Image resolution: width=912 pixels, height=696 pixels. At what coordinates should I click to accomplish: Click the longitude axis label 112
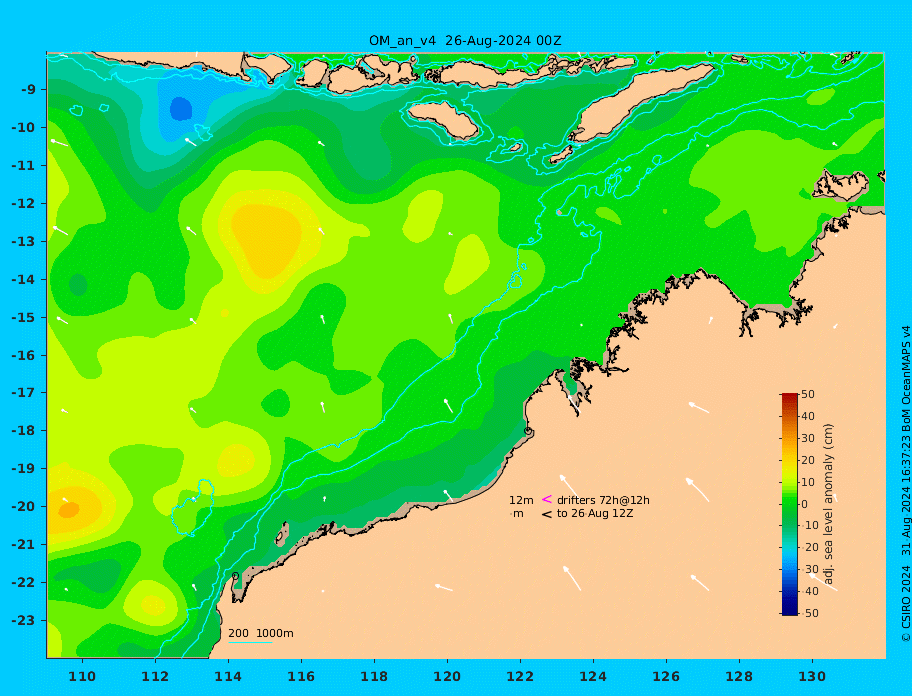[155, 677]
